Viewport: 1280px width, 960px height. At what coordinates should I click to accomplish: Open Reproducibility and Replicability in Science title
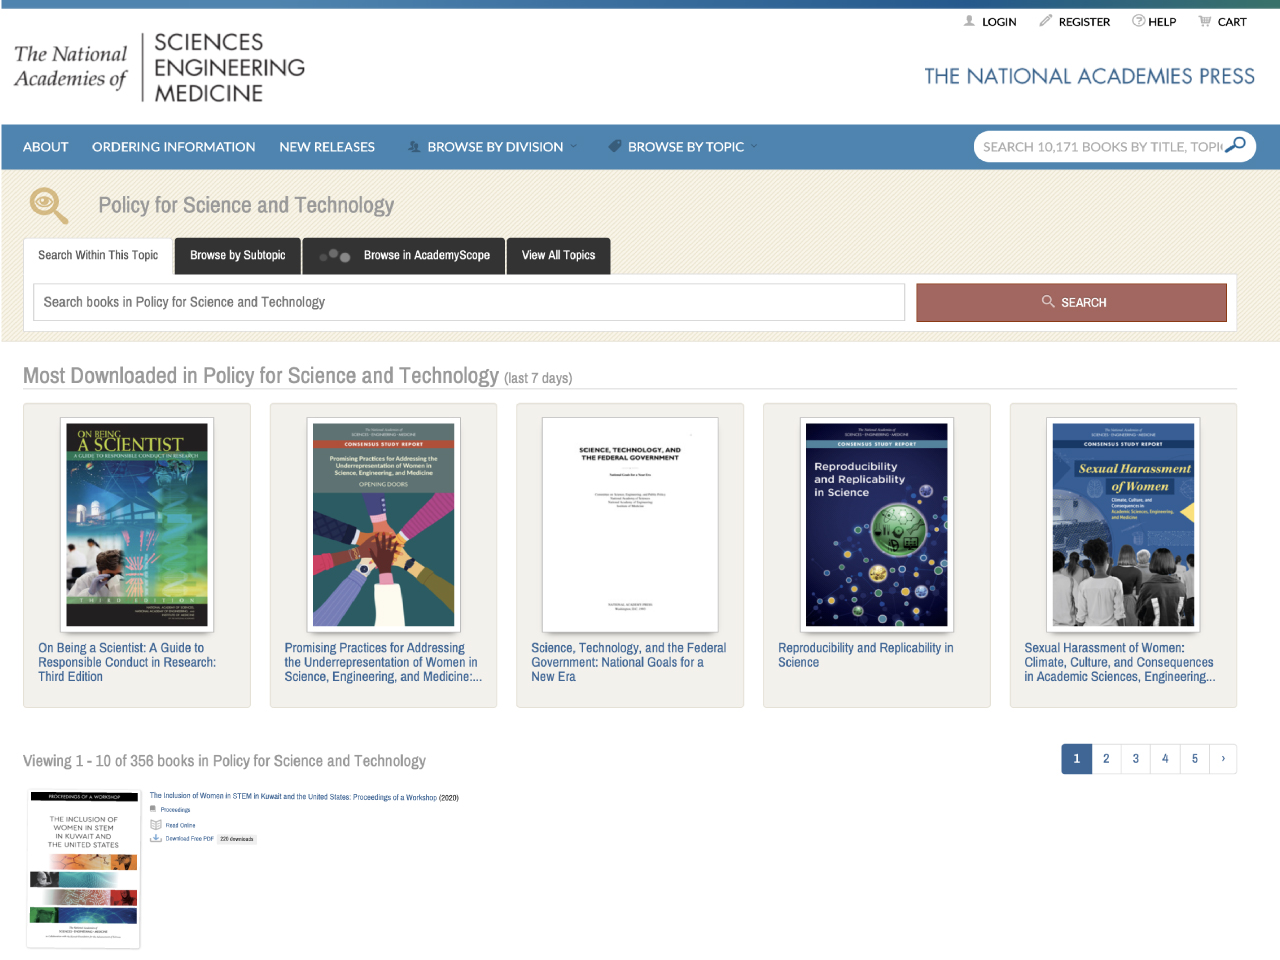click(x=866, y=655)
